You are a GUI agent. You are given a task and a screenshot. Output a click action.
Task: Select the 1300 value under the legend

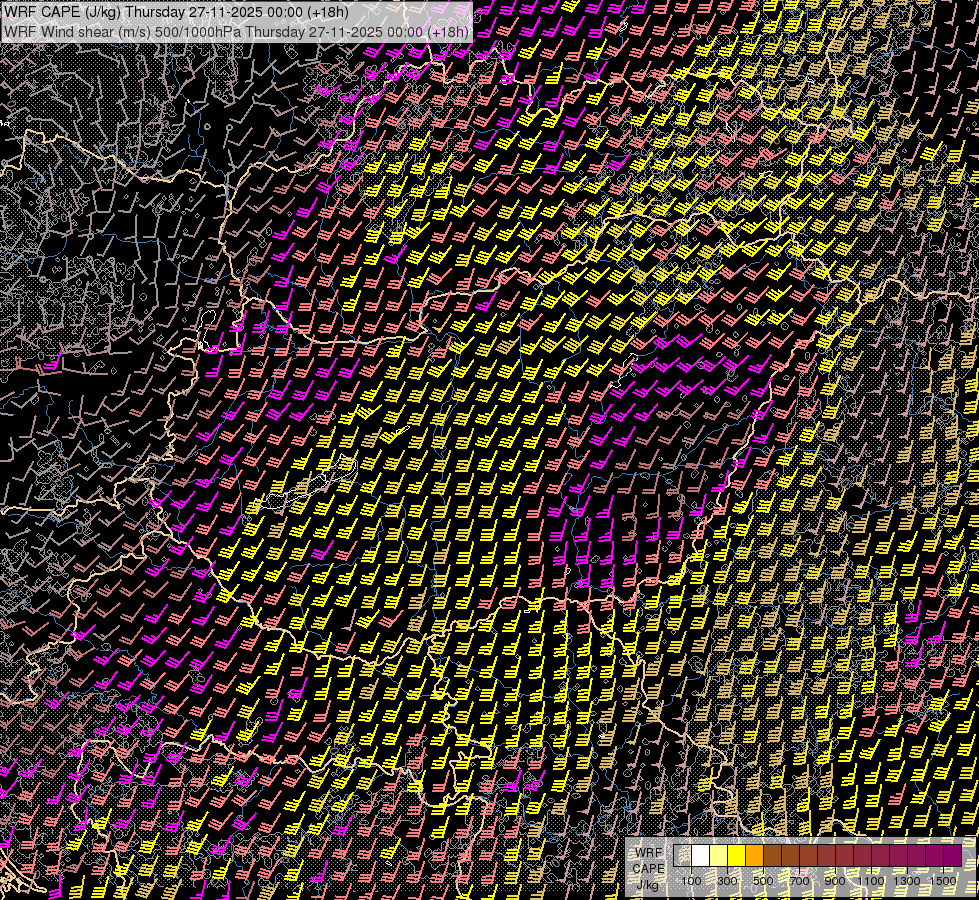pos(907,881)
